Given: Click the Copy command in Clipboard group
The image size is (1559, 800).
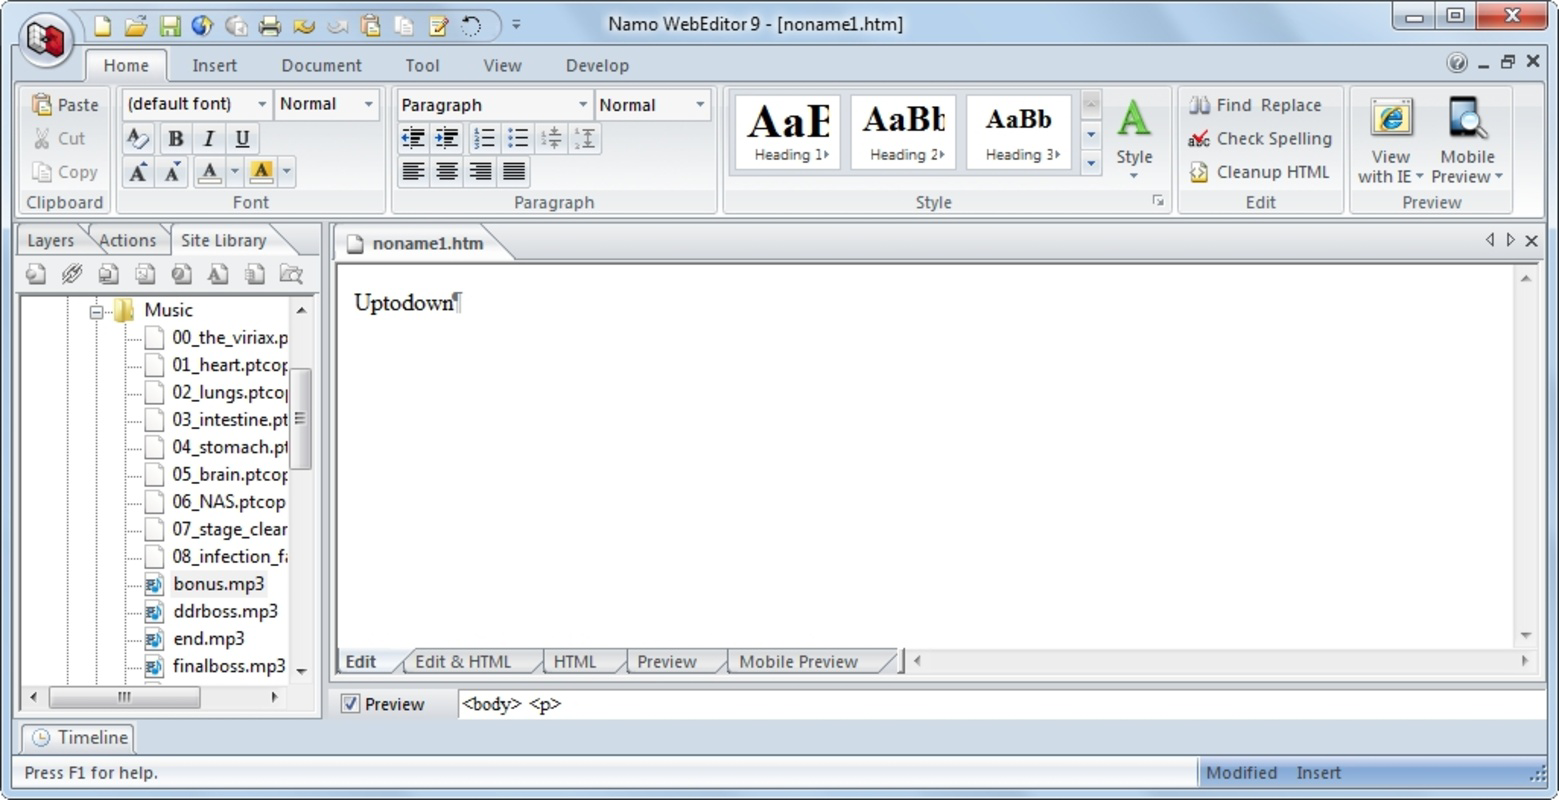Looking at the screenshot, I should pos(65,172).
